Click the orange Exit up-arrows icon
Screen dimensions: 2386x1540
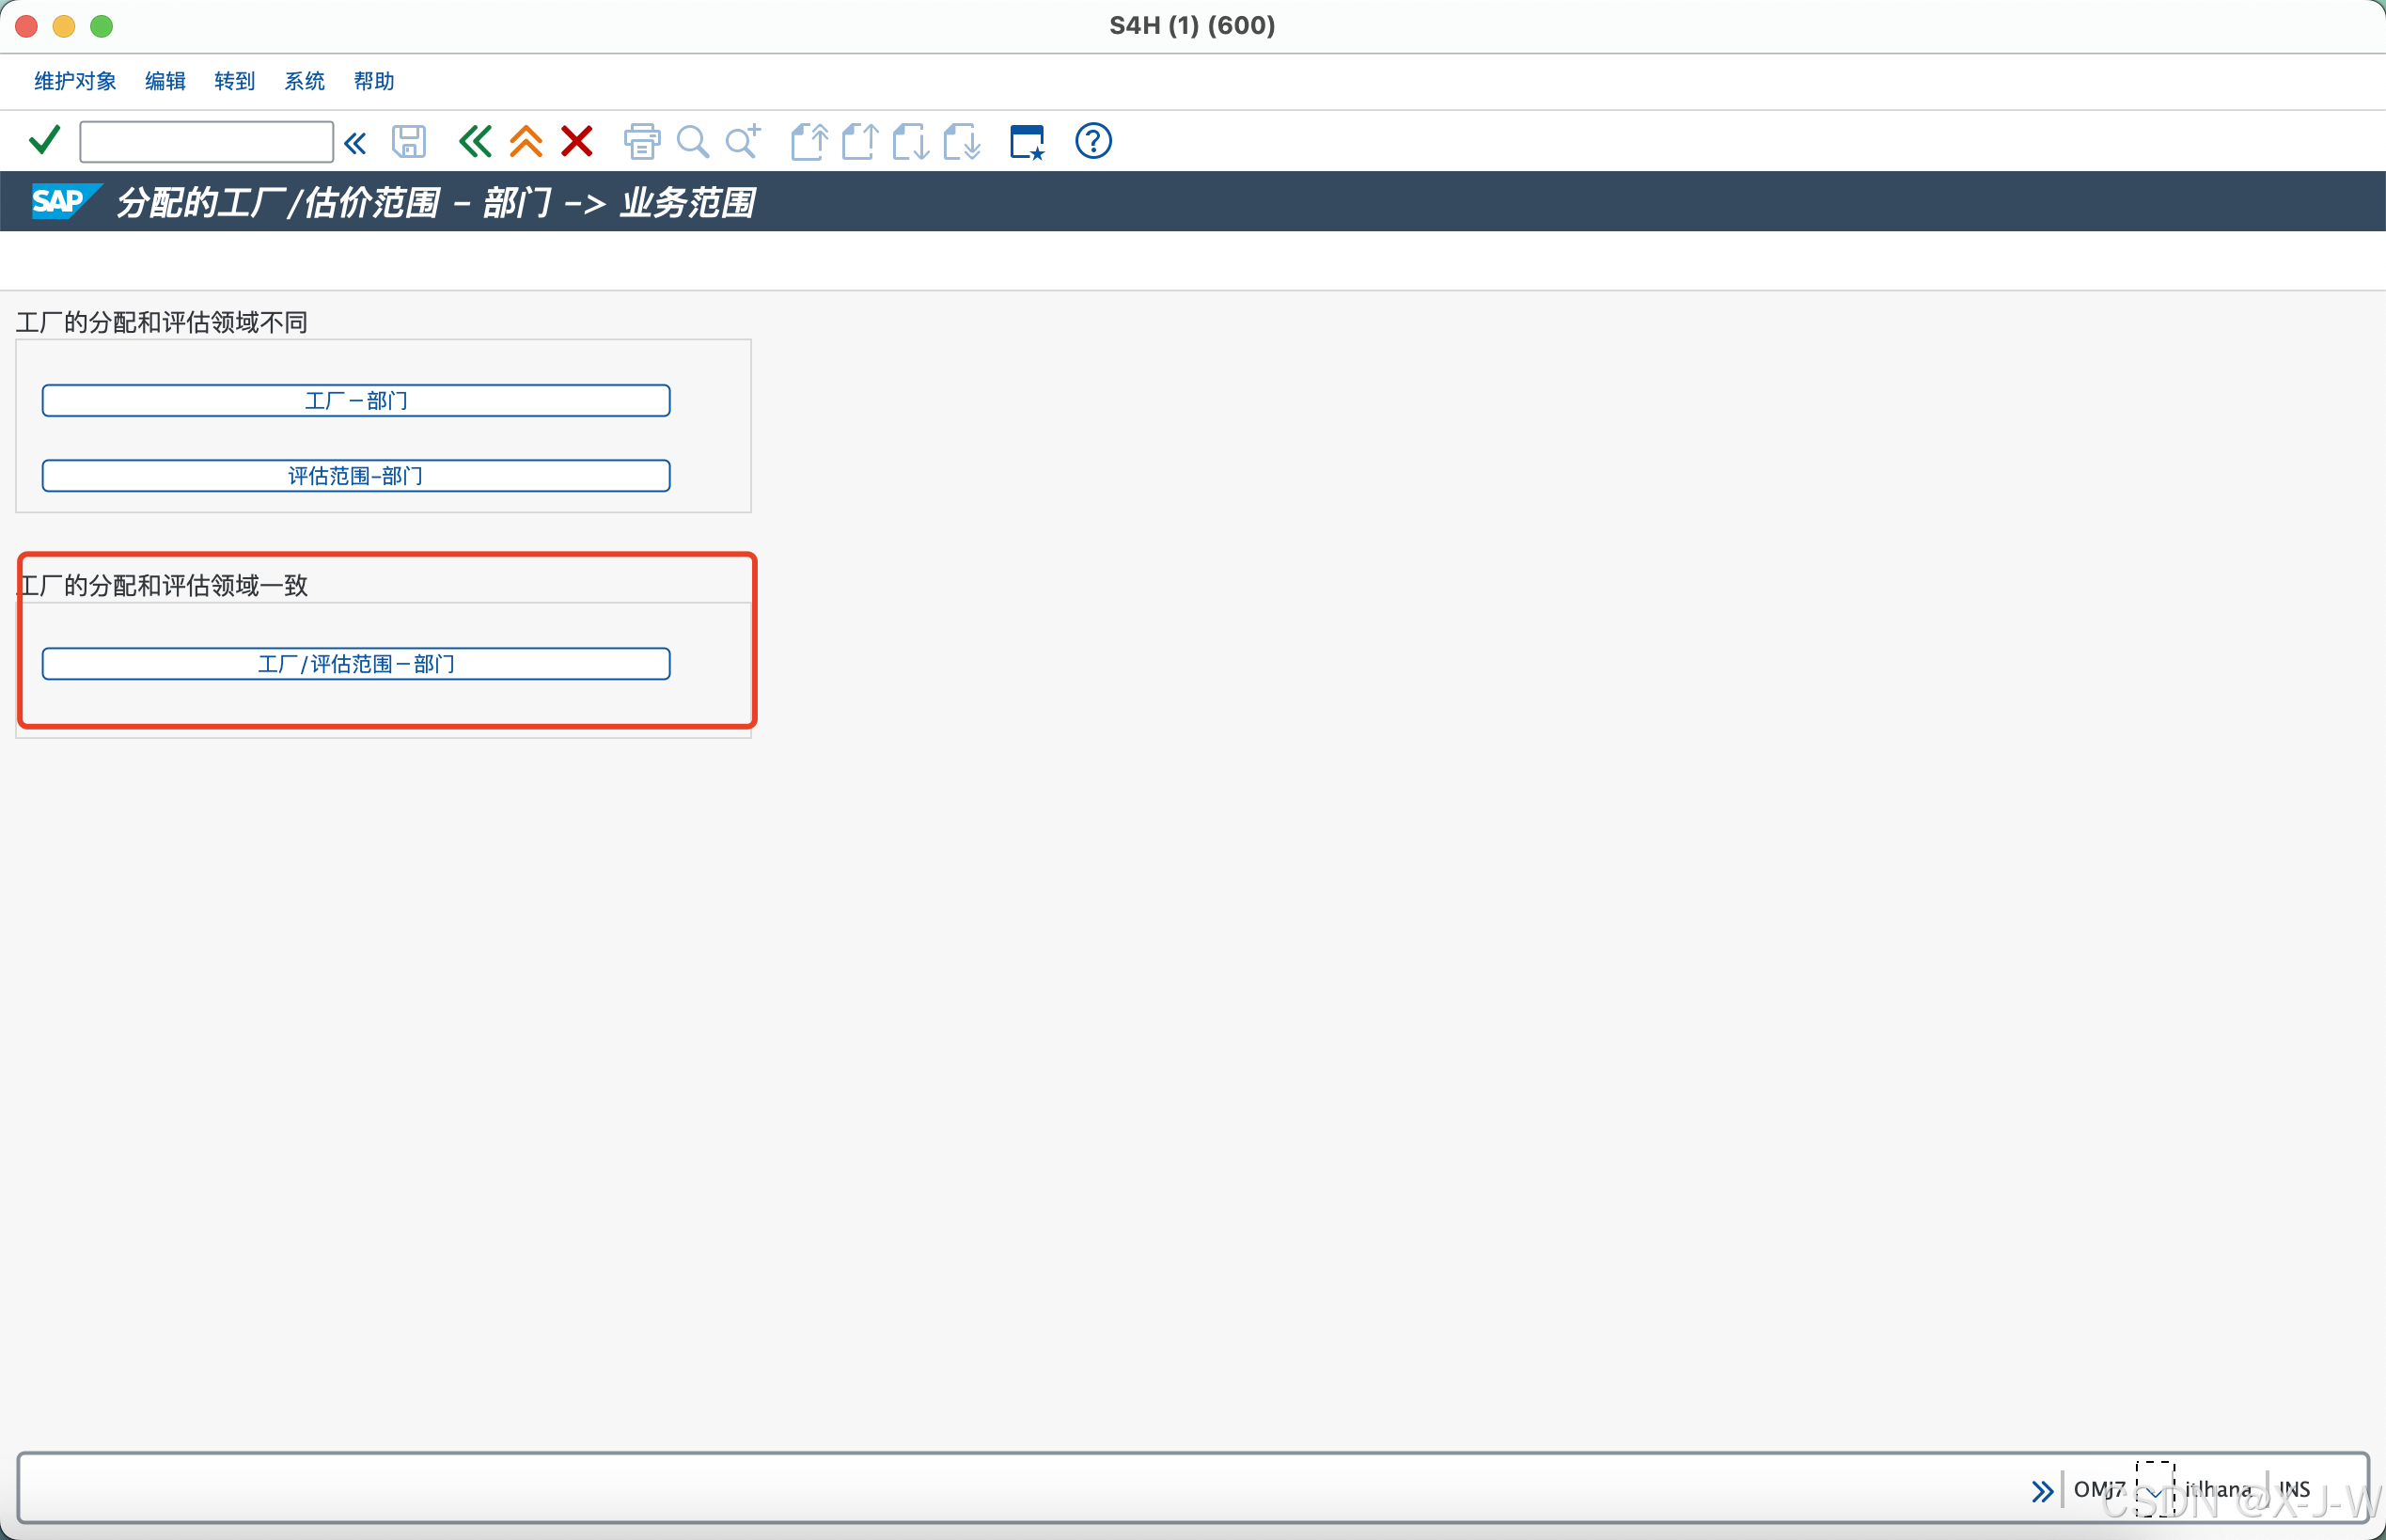pos(526,142)
